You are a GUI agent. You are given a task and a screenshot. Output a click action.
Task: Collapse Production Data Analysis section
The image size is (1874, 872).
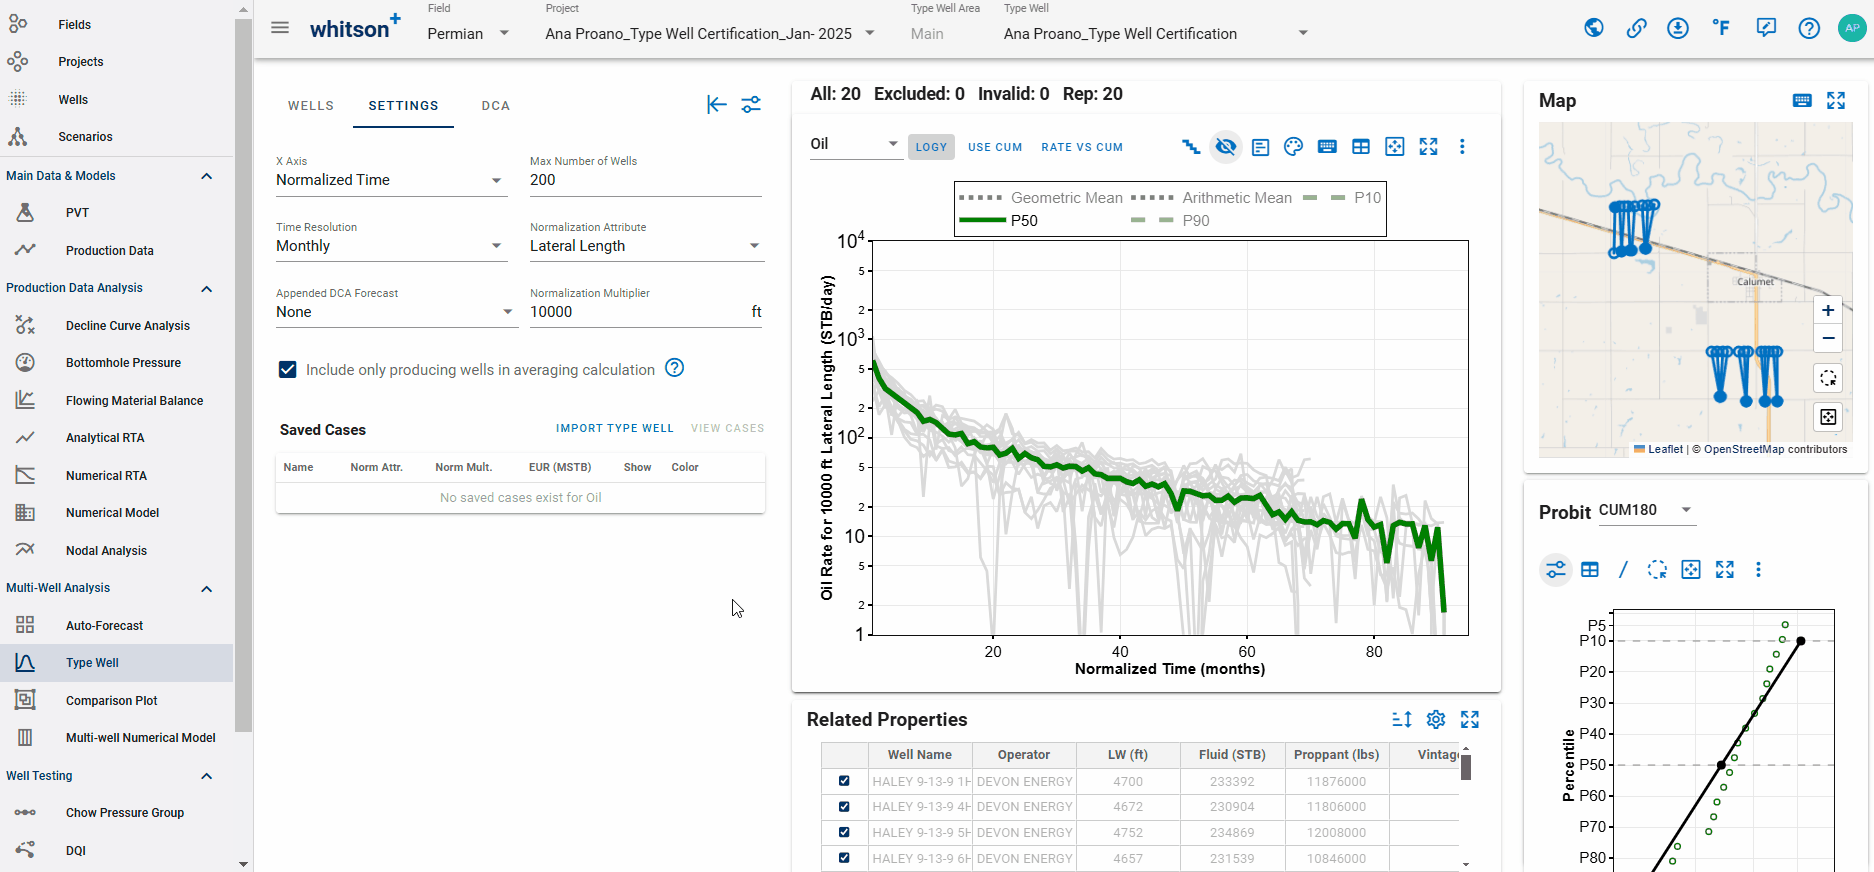[x=207, y=288]
